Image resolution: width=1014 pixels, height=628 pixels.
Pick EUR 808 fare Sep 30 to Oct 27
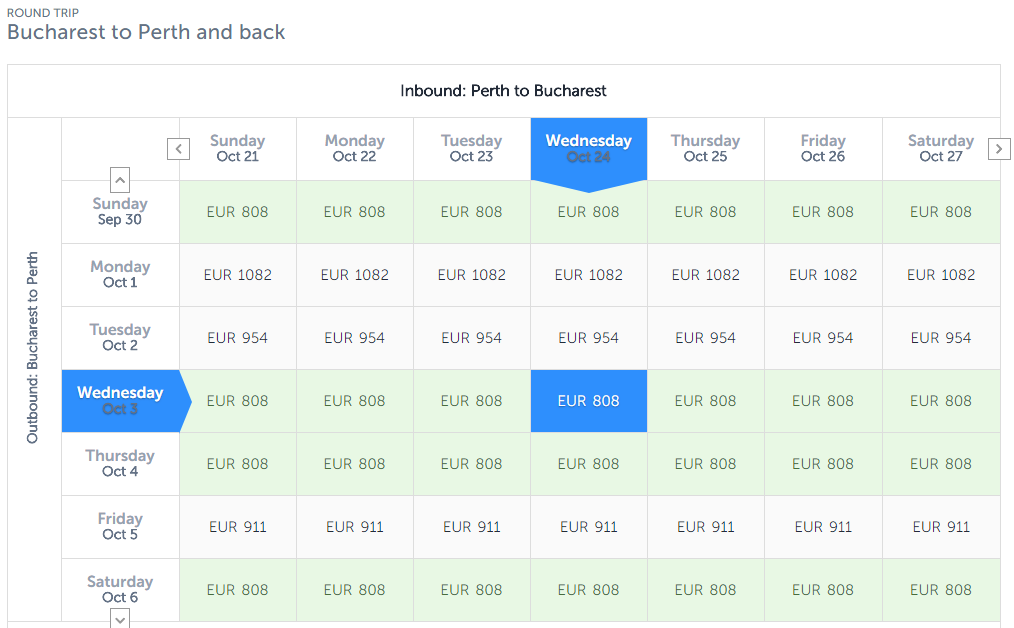tap(941, 211)
